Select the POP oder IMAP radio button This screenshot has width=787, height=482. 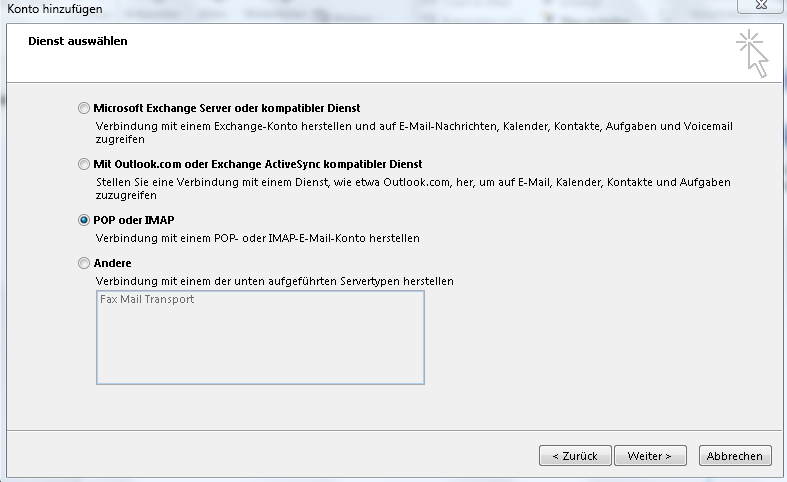pos(84,220)
